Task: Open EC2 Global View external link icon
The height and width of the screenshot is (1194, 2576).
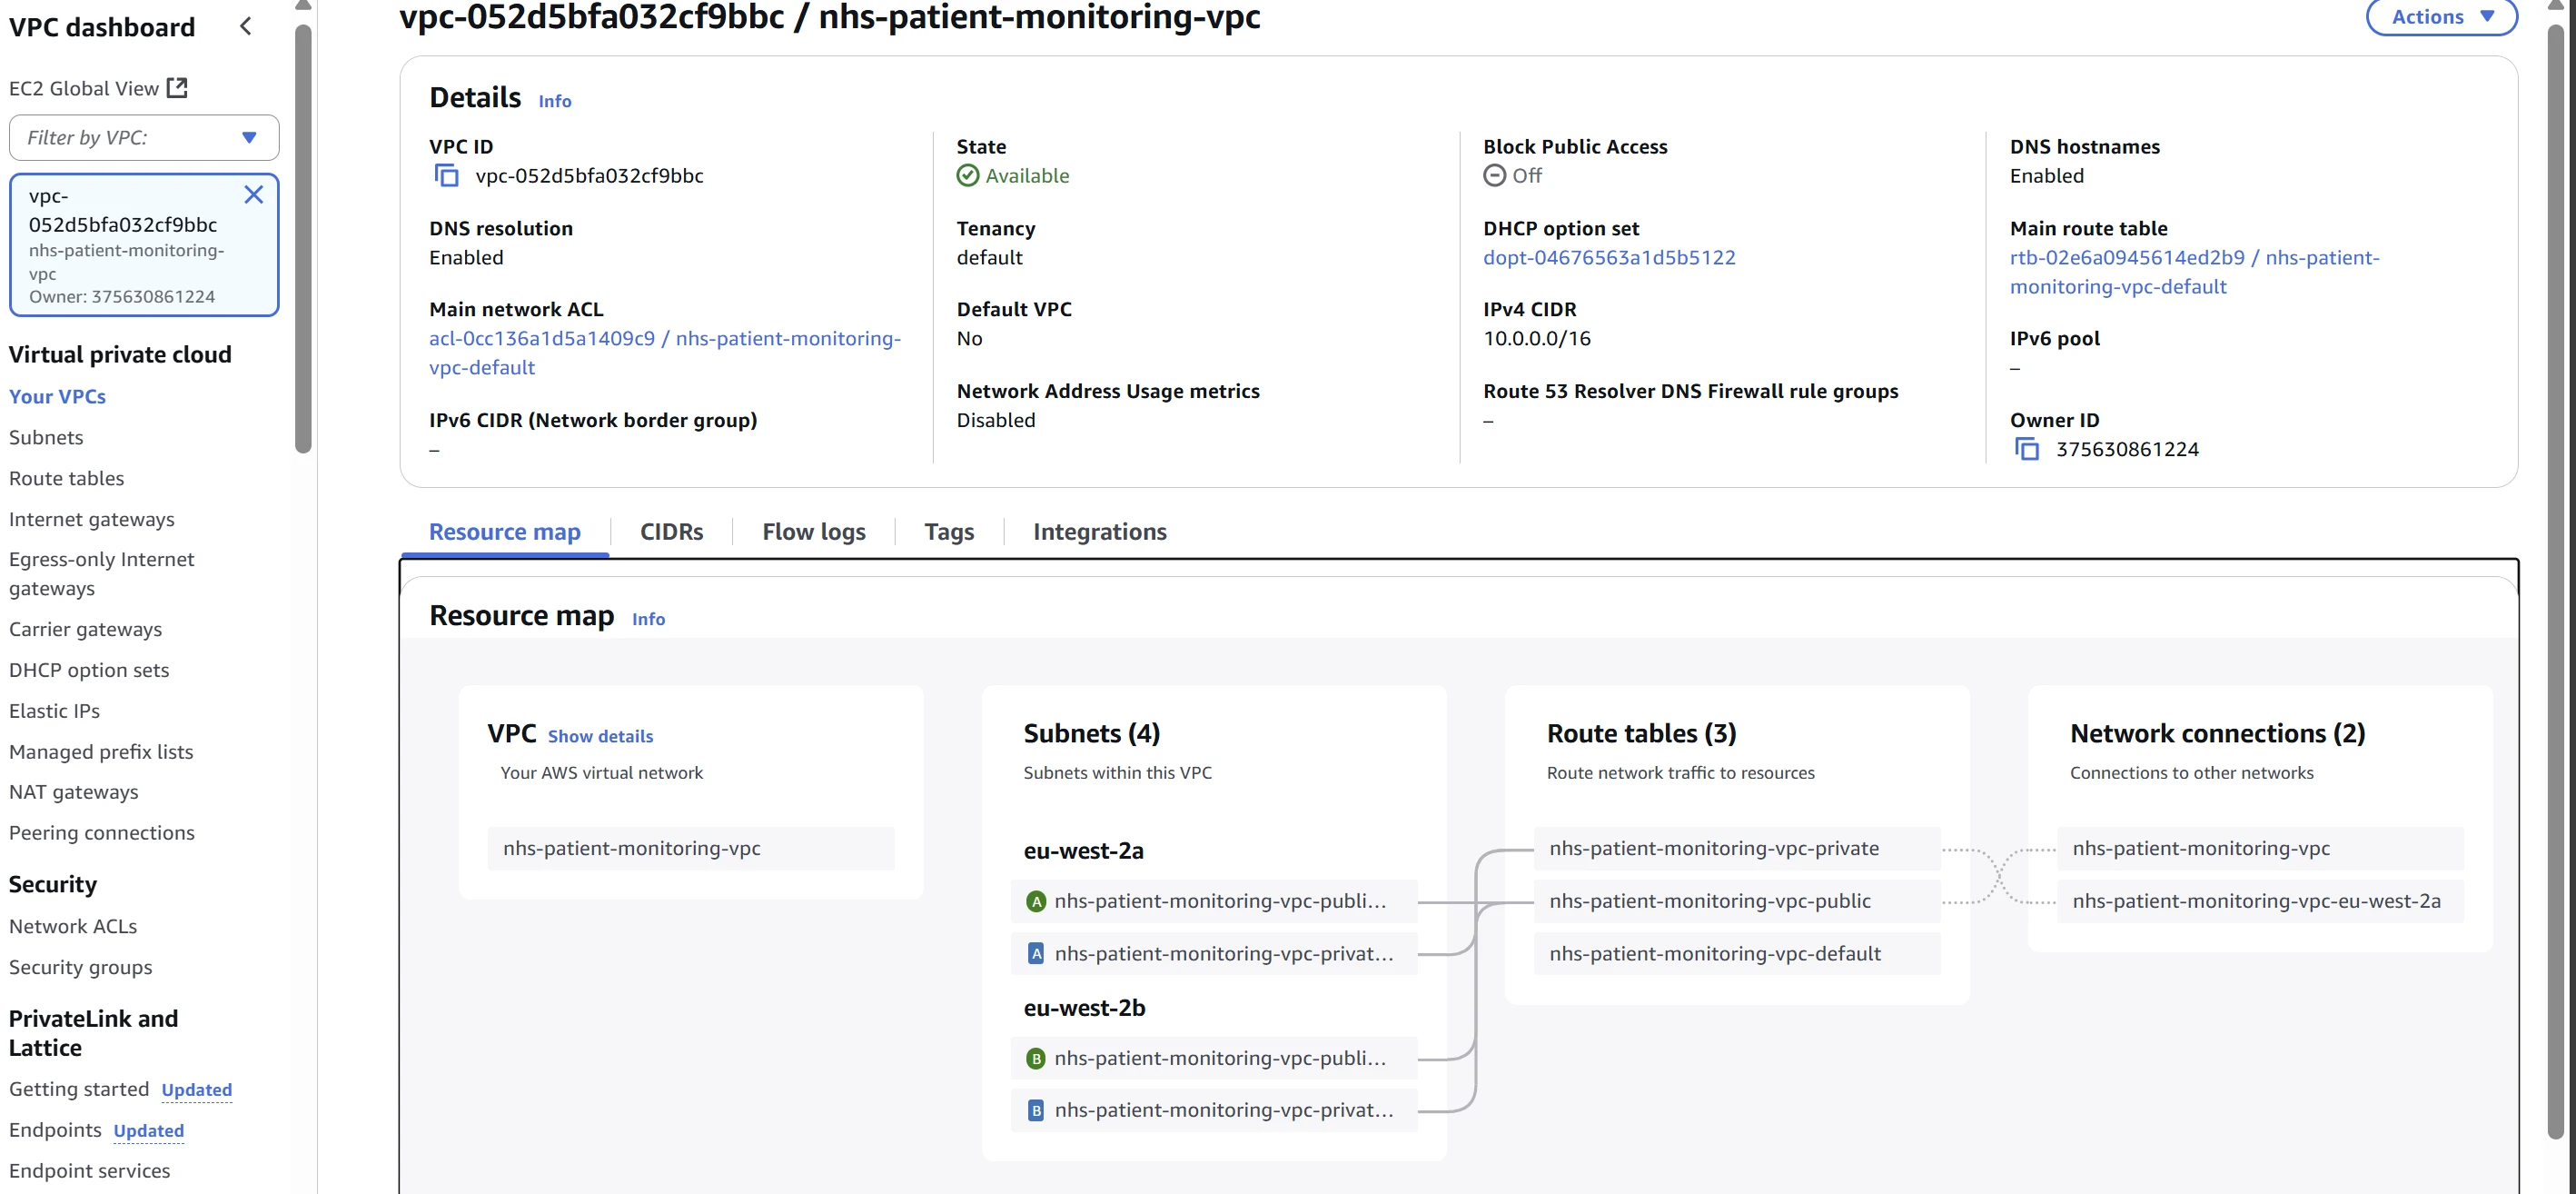Action: (x=177, y=88)
